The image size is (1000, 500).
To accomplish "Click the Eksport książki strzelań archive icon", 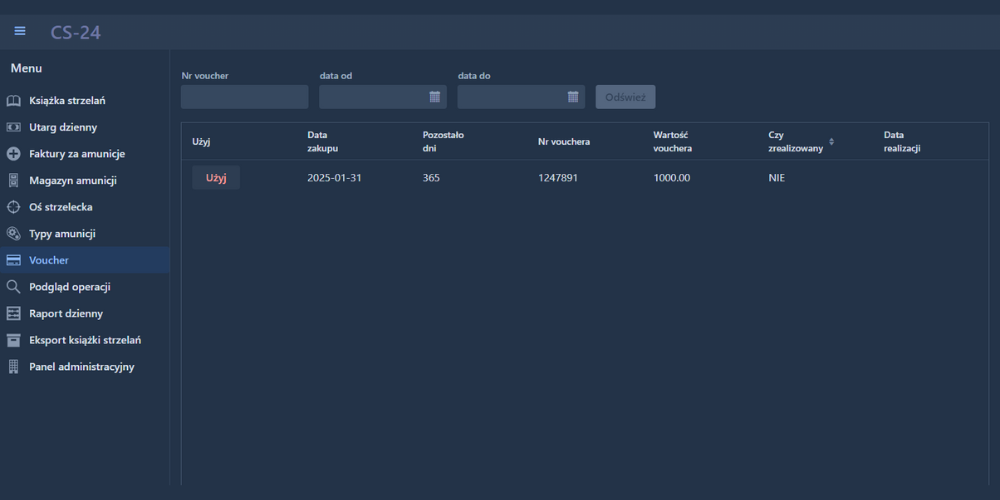I will (13, 340).
